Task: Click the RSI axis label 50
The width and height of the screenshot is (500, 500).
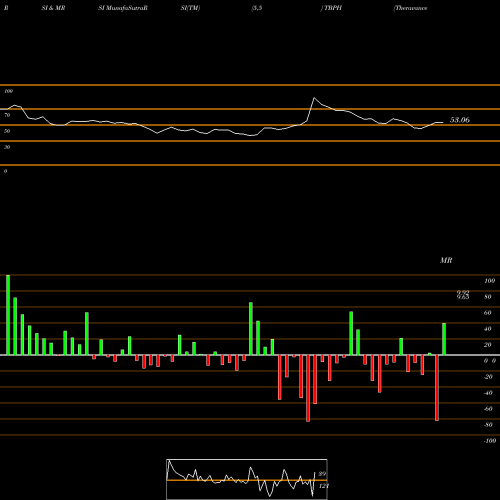Action: click(x=7, y=131)
